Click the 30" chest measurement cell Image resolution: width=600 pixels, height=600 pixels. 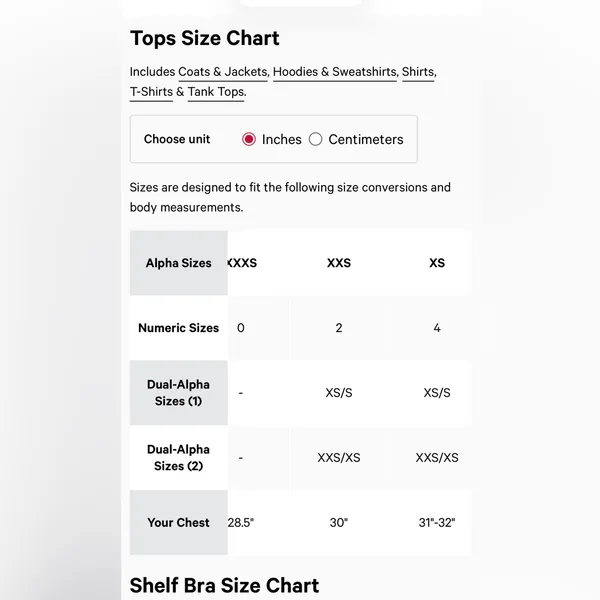(339, 522)
